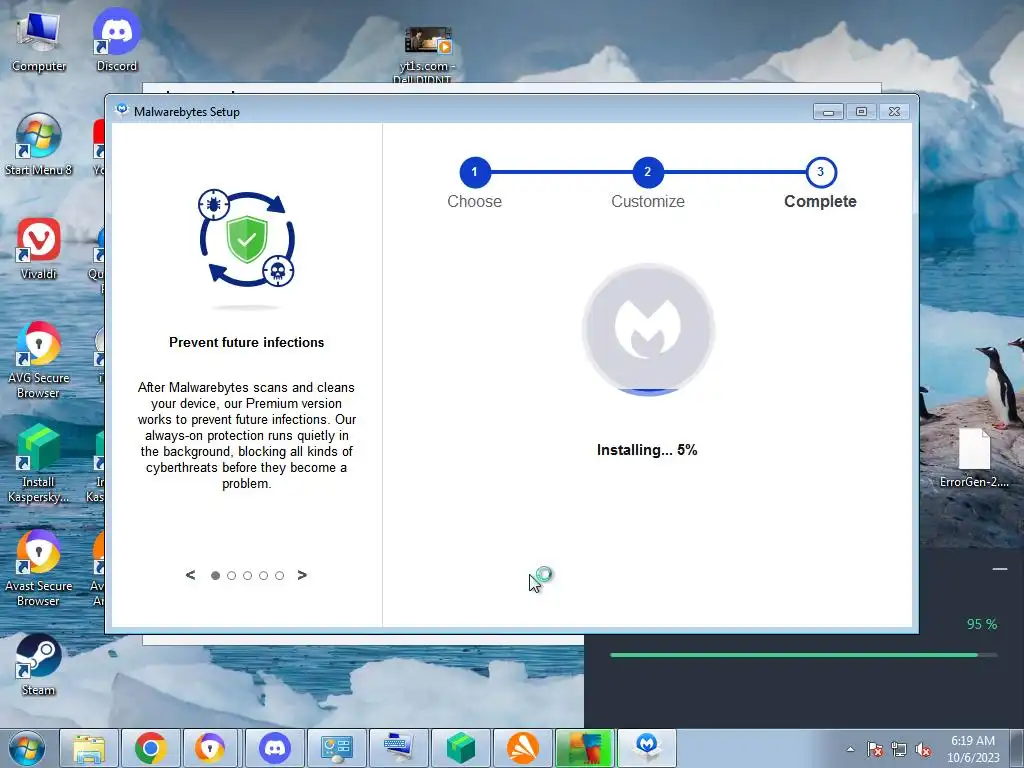Minimize the dark installer window
The height and width of the screenshot is (768, 1024).
point(999,569)
